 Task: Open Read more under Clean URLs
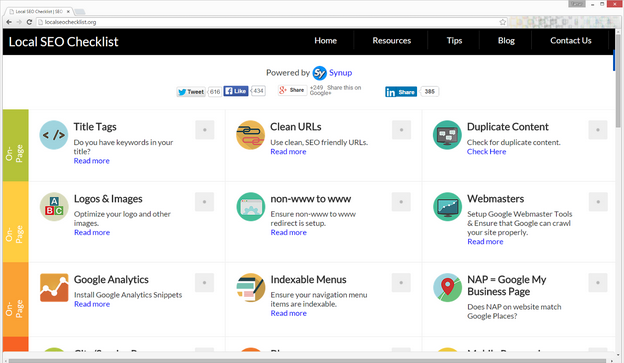[x=288, y=152]
